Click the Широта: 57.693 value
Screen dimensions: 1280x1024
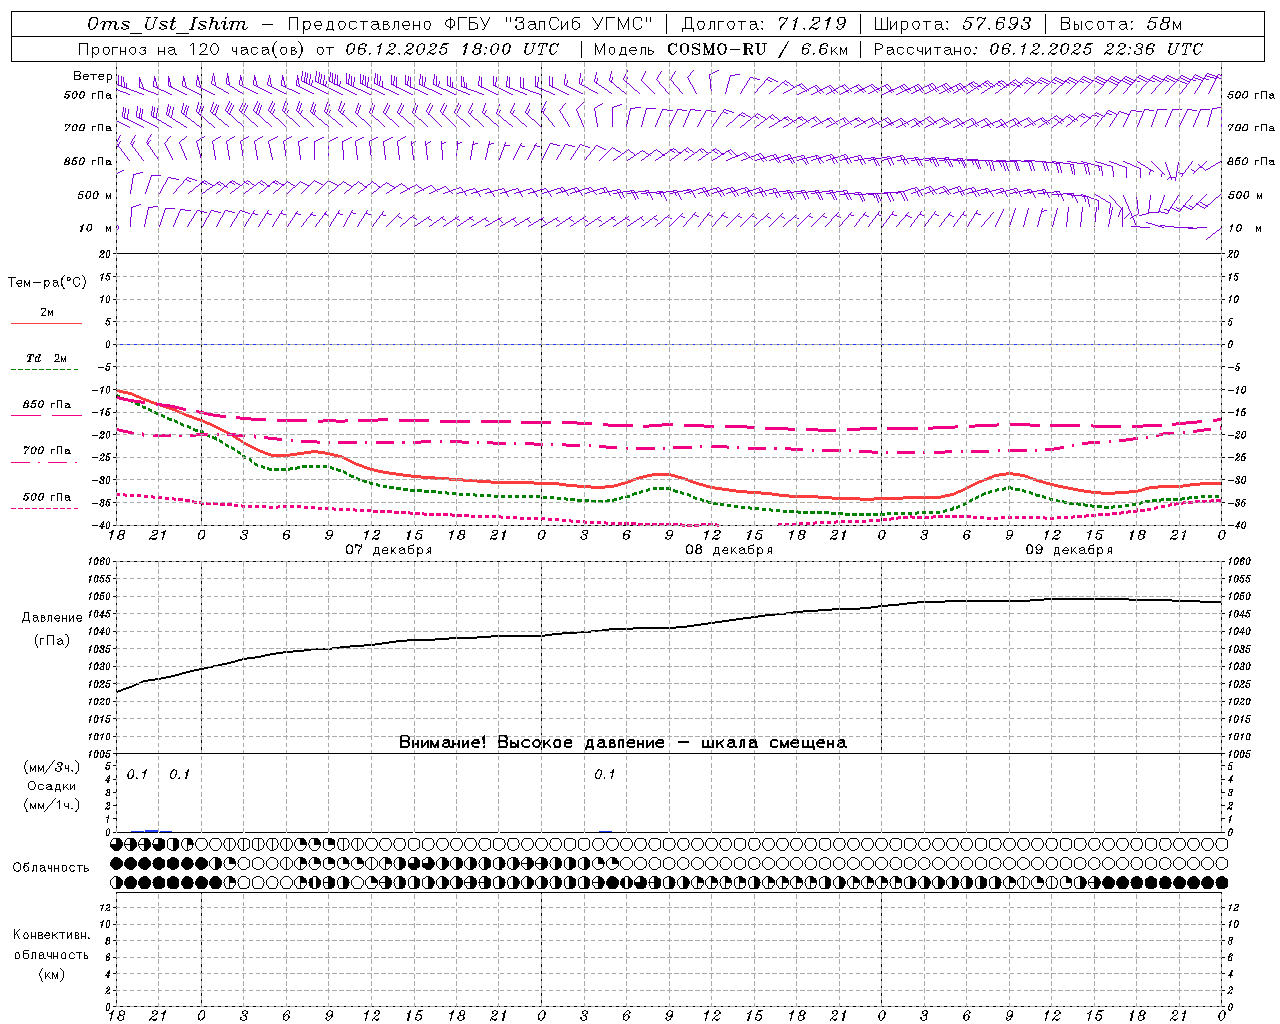(952, 24)
